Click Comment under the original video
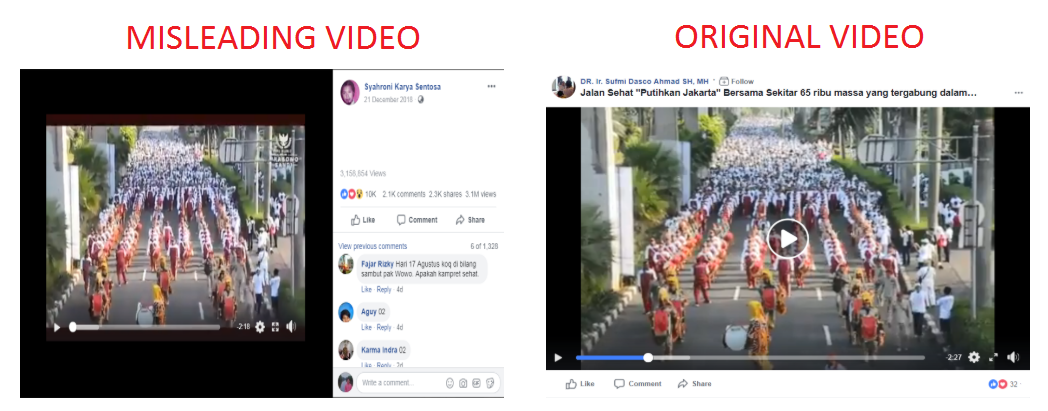The height and width of the screenshot is (411, 1048). [638, 384]
